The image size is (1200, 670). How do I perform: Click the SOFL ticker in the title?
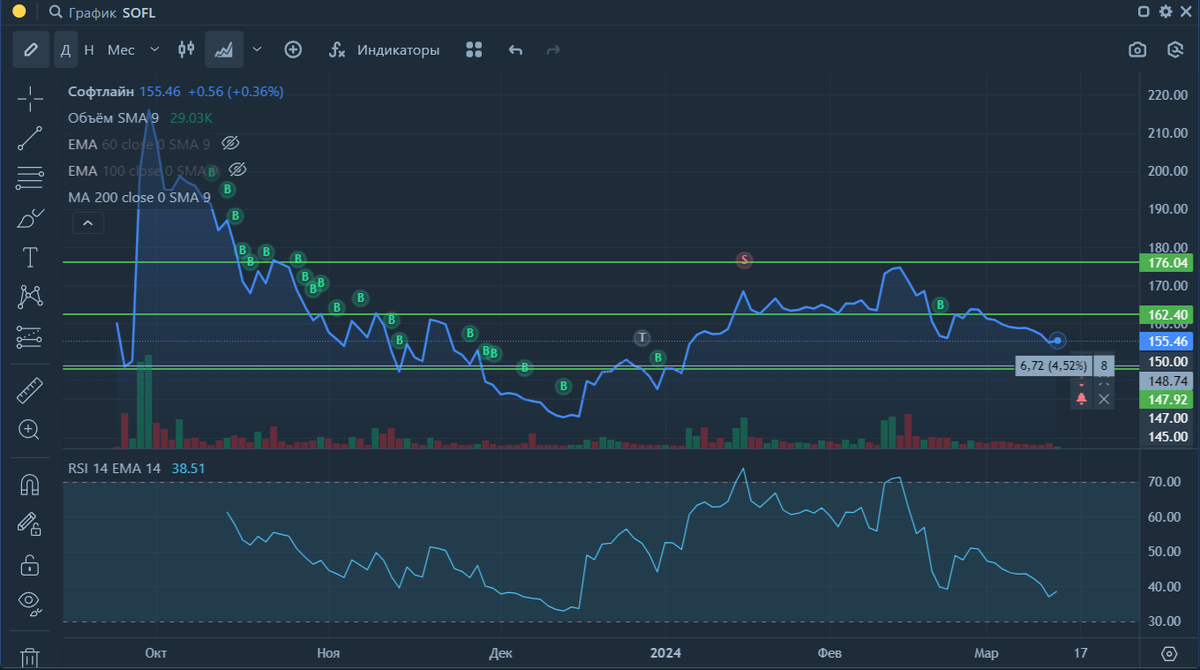point(139,13)
